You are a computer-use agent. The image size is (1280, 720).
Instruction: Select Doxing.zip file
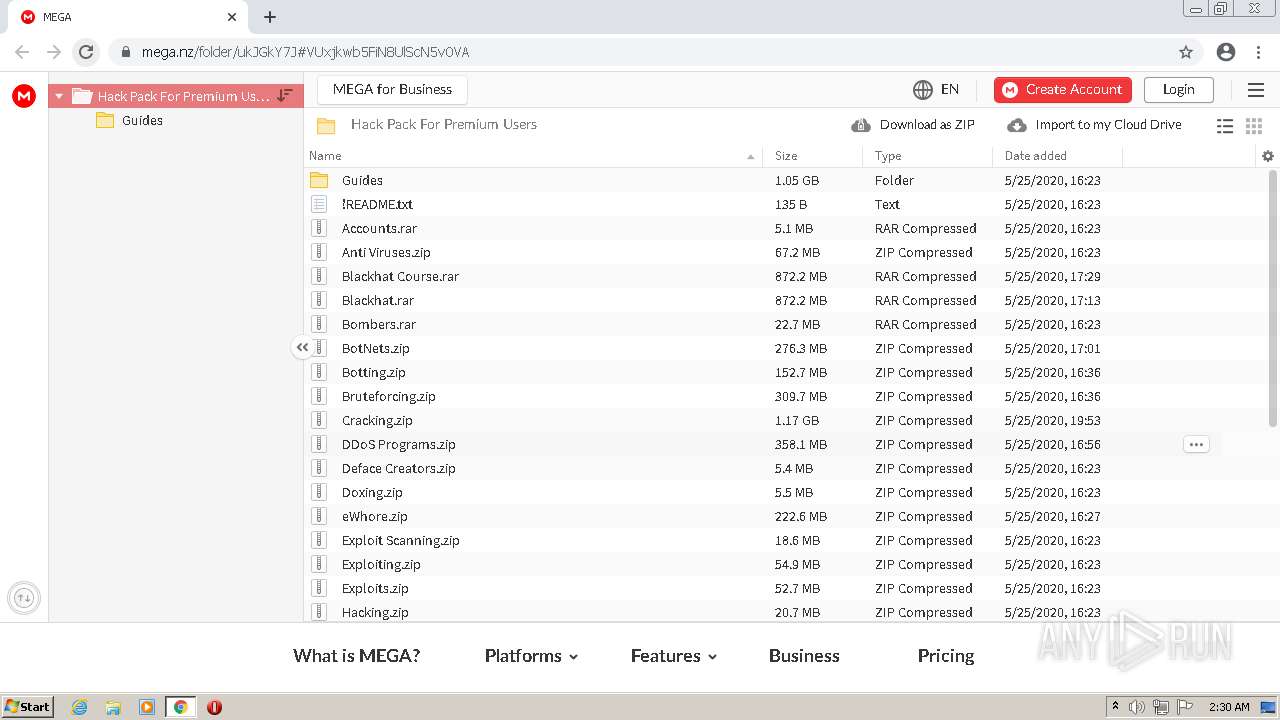click(x=372, y=493)
